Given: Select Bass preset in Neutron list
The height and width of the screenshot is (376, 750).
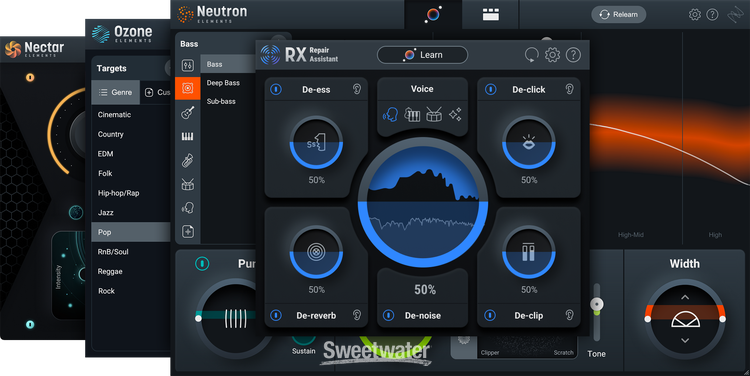Looking at the screenshot, I should (228, 64).
